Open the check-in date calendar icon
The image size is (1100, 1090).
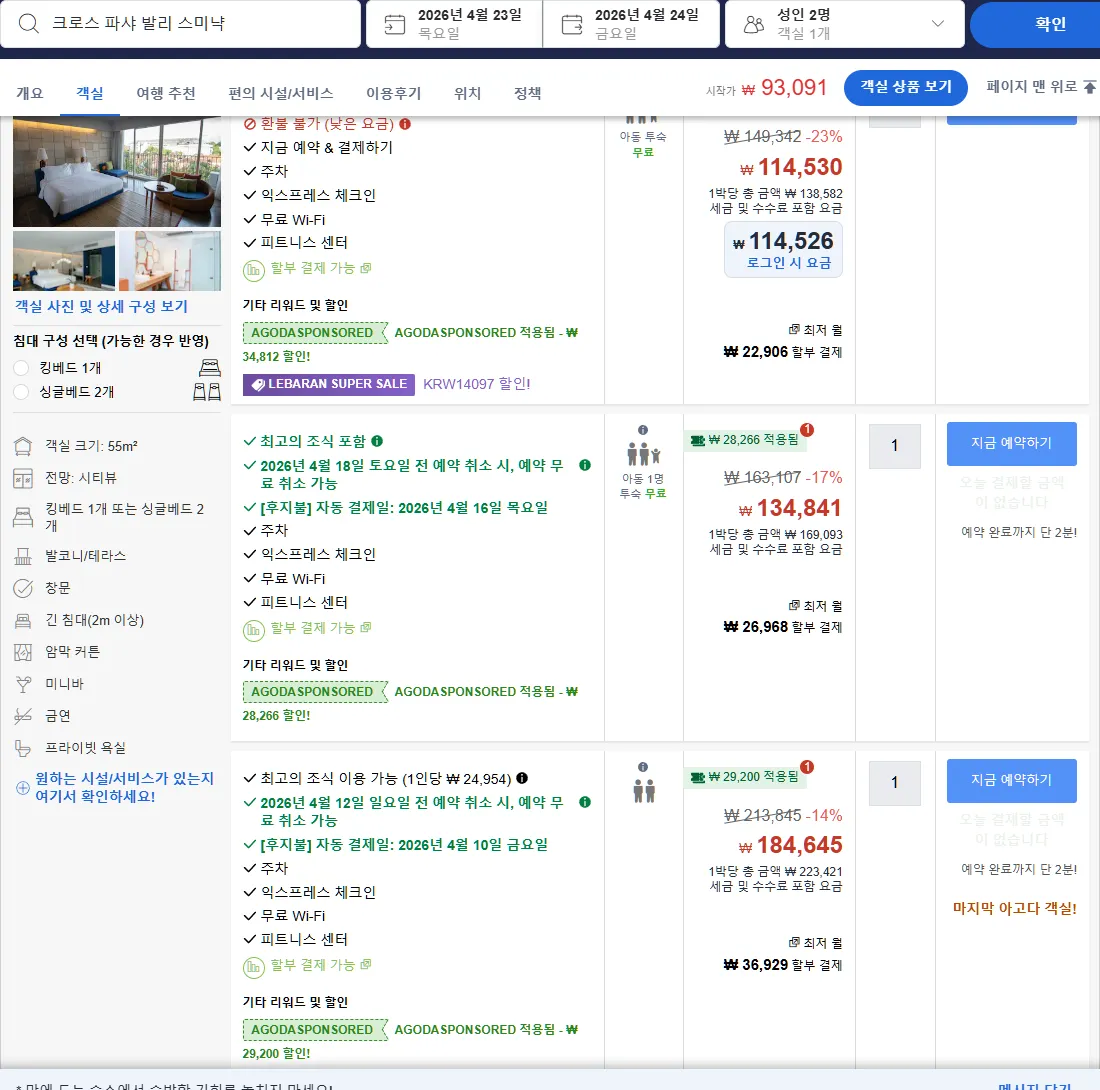pos(395,25)
